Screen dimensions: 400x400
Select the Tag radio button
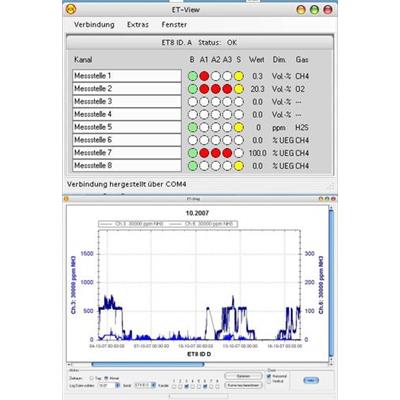(x=92, y=378)
